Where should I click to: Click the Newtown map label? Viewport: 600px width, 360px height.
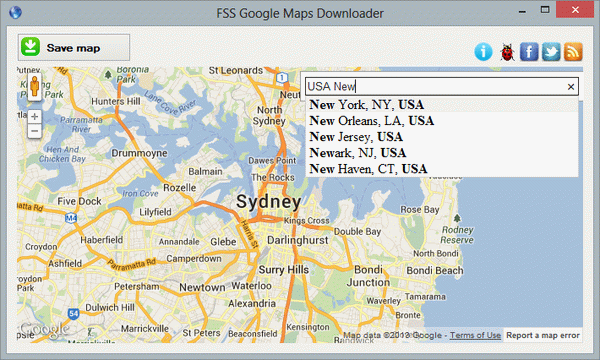click(x=202, y=287)
